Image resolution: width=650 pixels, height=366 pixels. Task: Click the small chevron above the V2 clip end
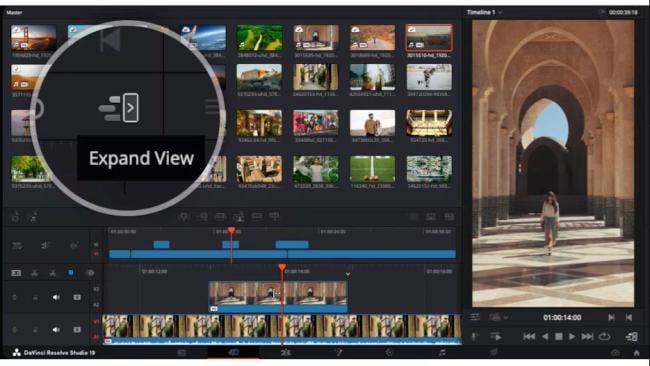[x=348, y=274]
